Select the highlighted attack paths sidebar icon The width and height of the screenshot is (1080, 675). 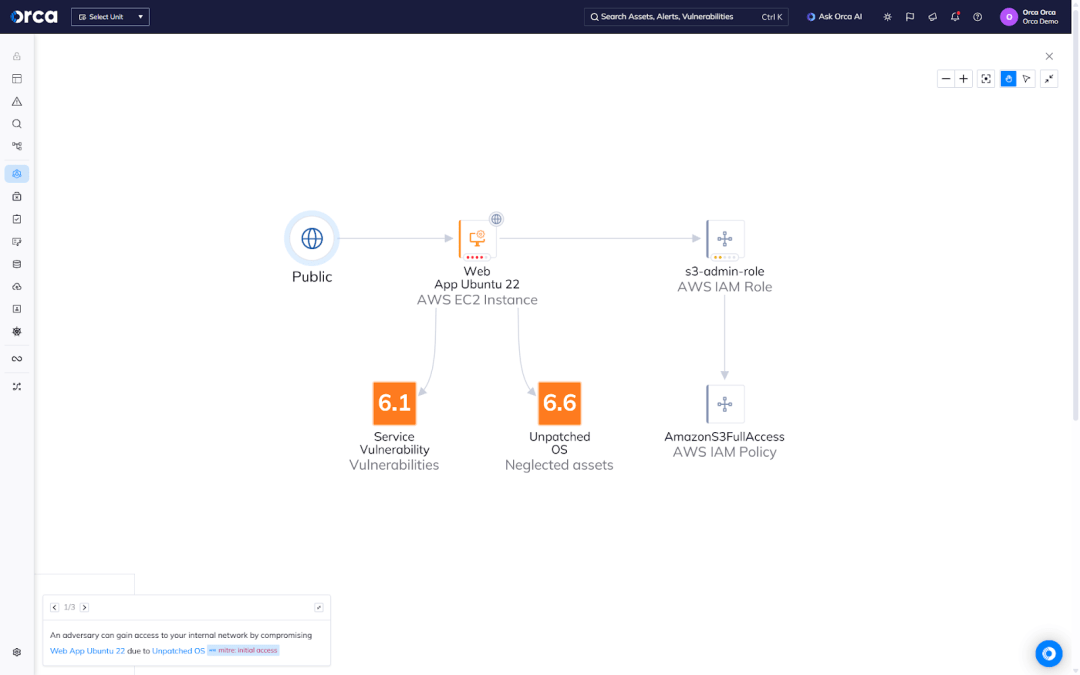17,174
